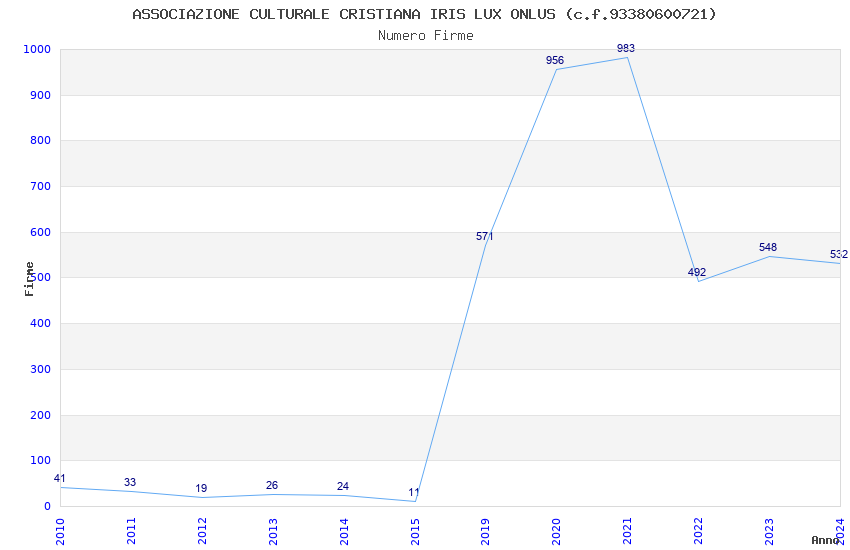Click the y-axis value 300
The image size is (850, 550).
coord(41,370)
